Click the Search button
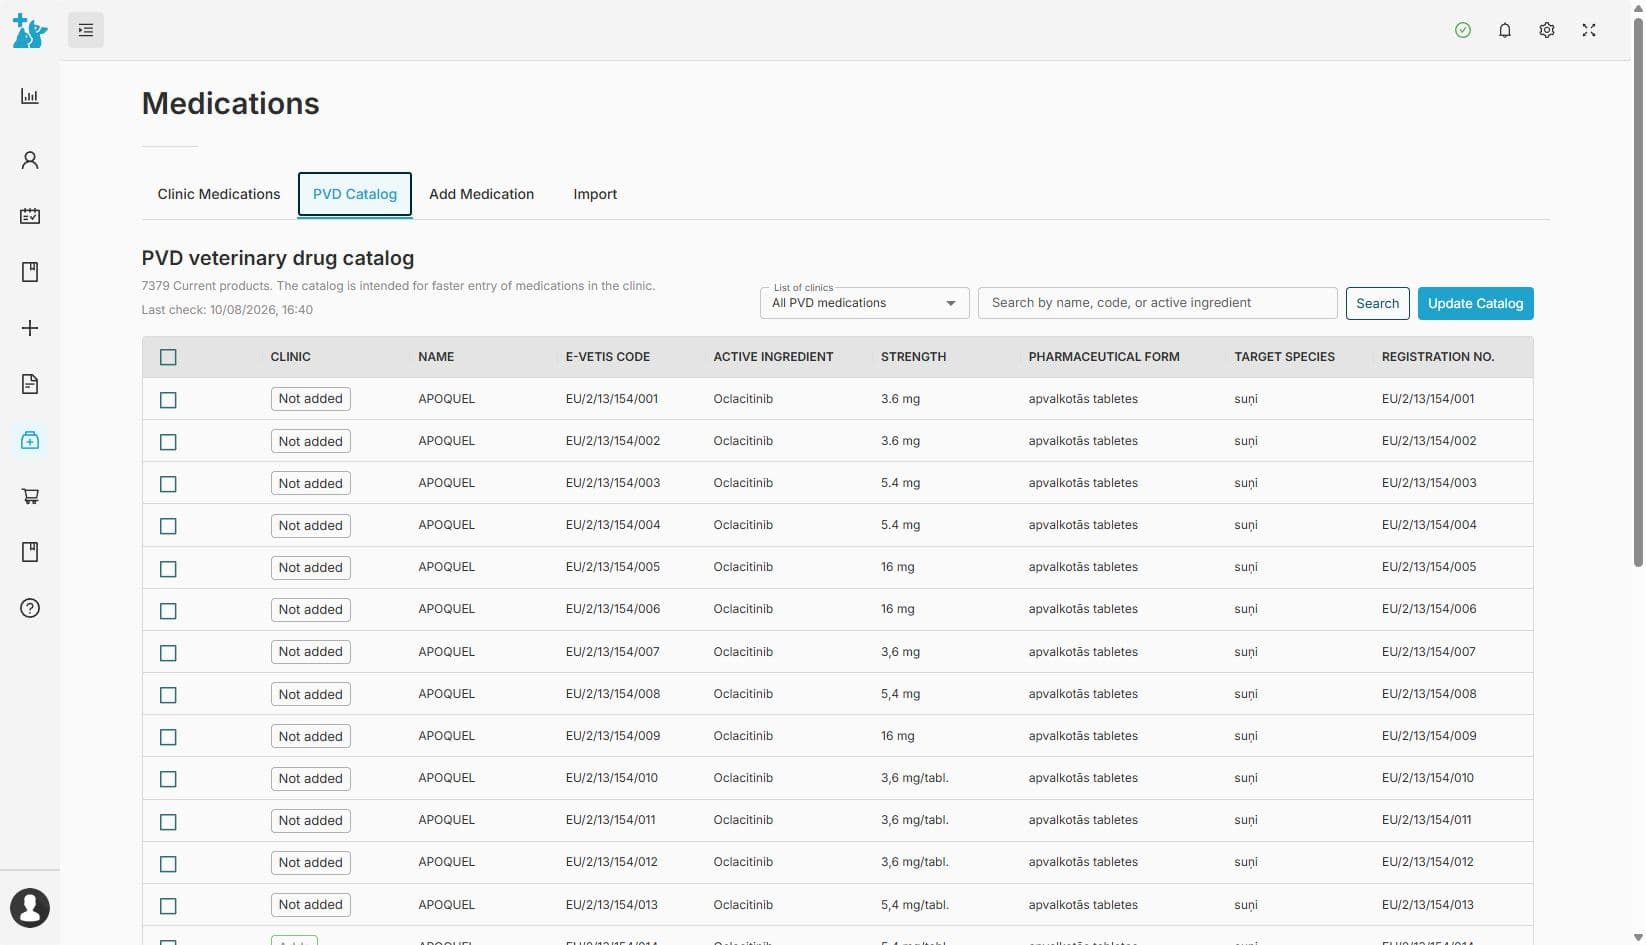 [x=1377, y=303]
